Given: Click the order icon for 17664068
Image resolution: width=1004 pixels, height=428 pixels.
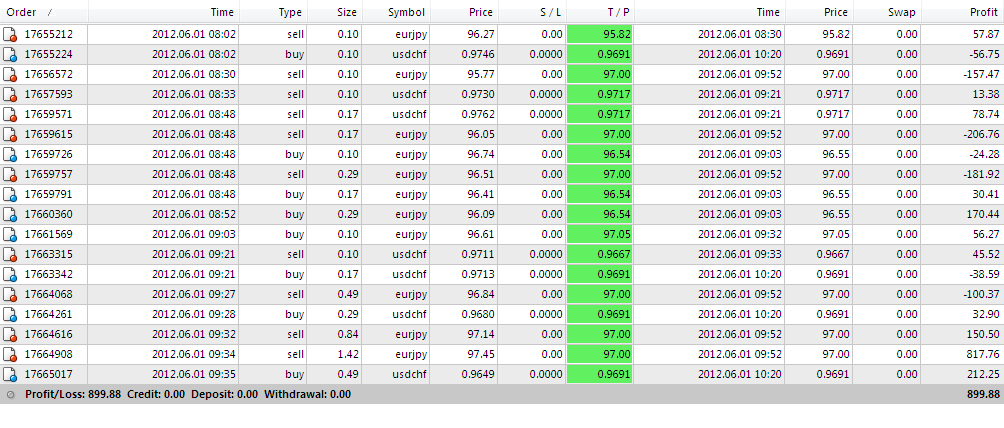Looking at the screenshot, I should (x=10, y=294).
